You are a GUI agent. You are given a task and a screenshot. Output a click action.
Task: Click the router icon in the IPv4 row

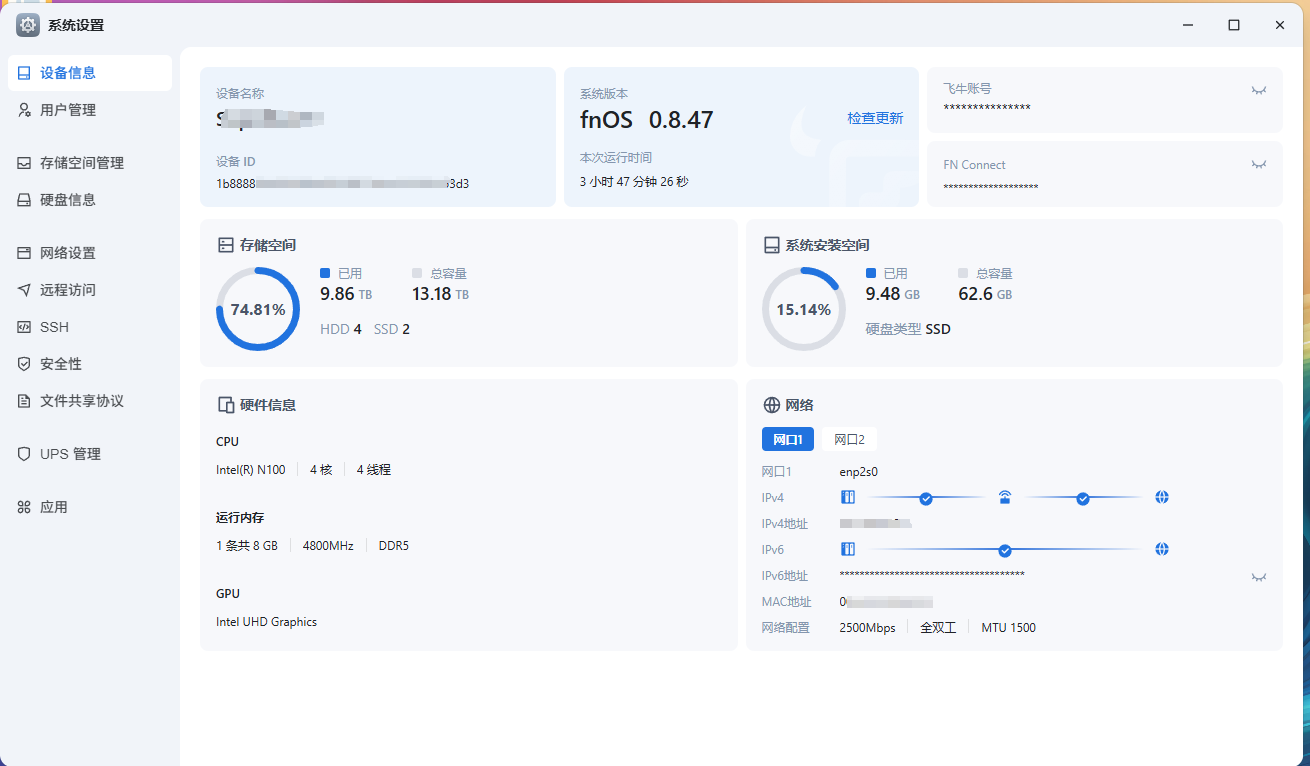[x=1005, y=497]
